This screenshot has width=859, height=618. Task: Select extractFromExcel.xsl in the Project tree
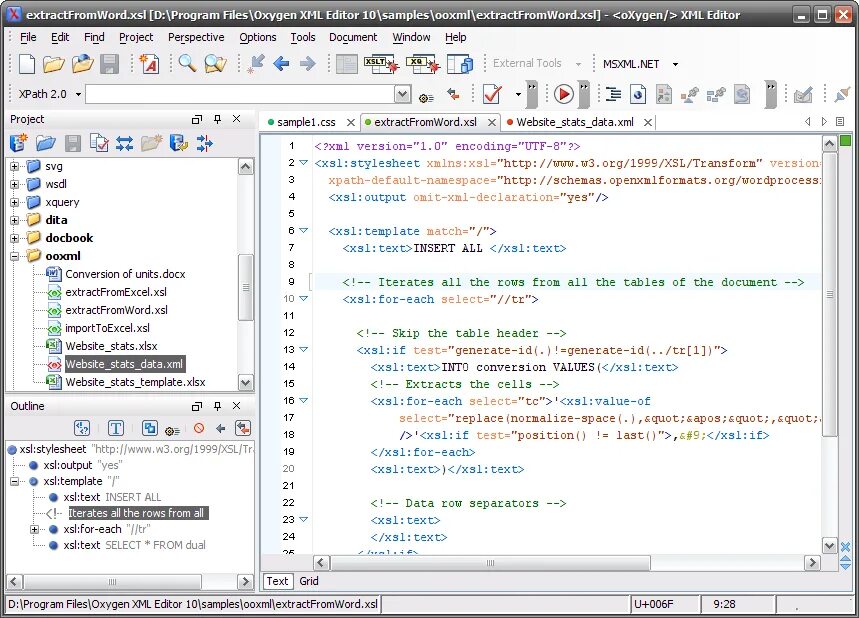tap(116, 292)
